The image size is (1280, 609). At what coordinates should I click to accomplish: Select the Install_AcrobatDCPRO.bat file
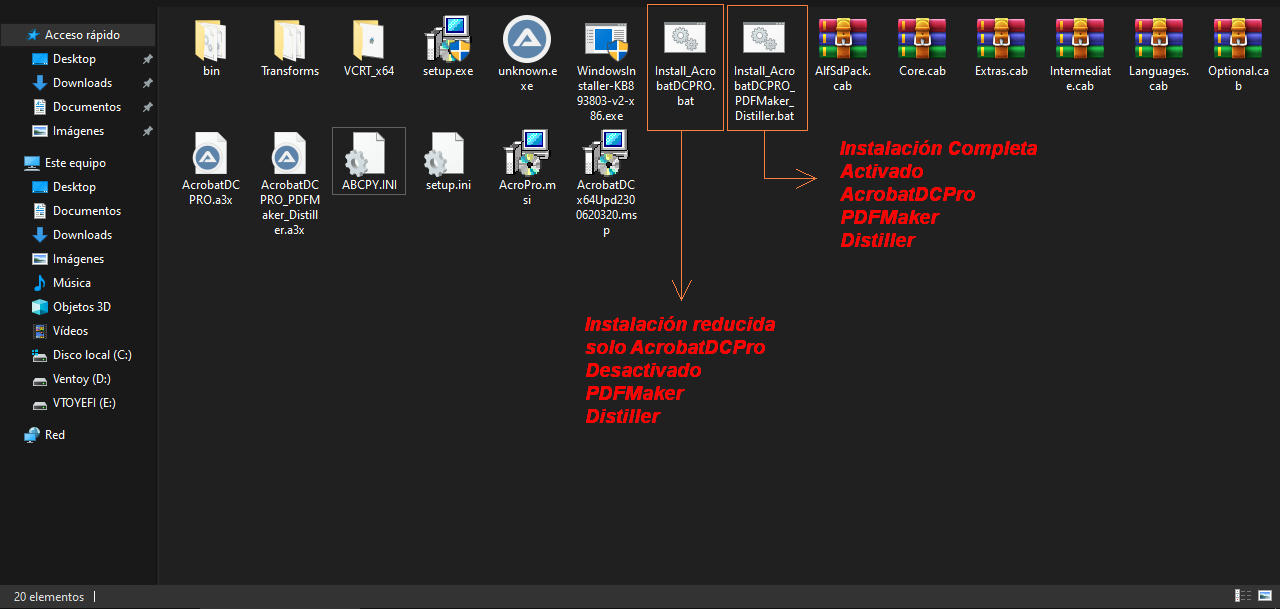coord(685,66)
